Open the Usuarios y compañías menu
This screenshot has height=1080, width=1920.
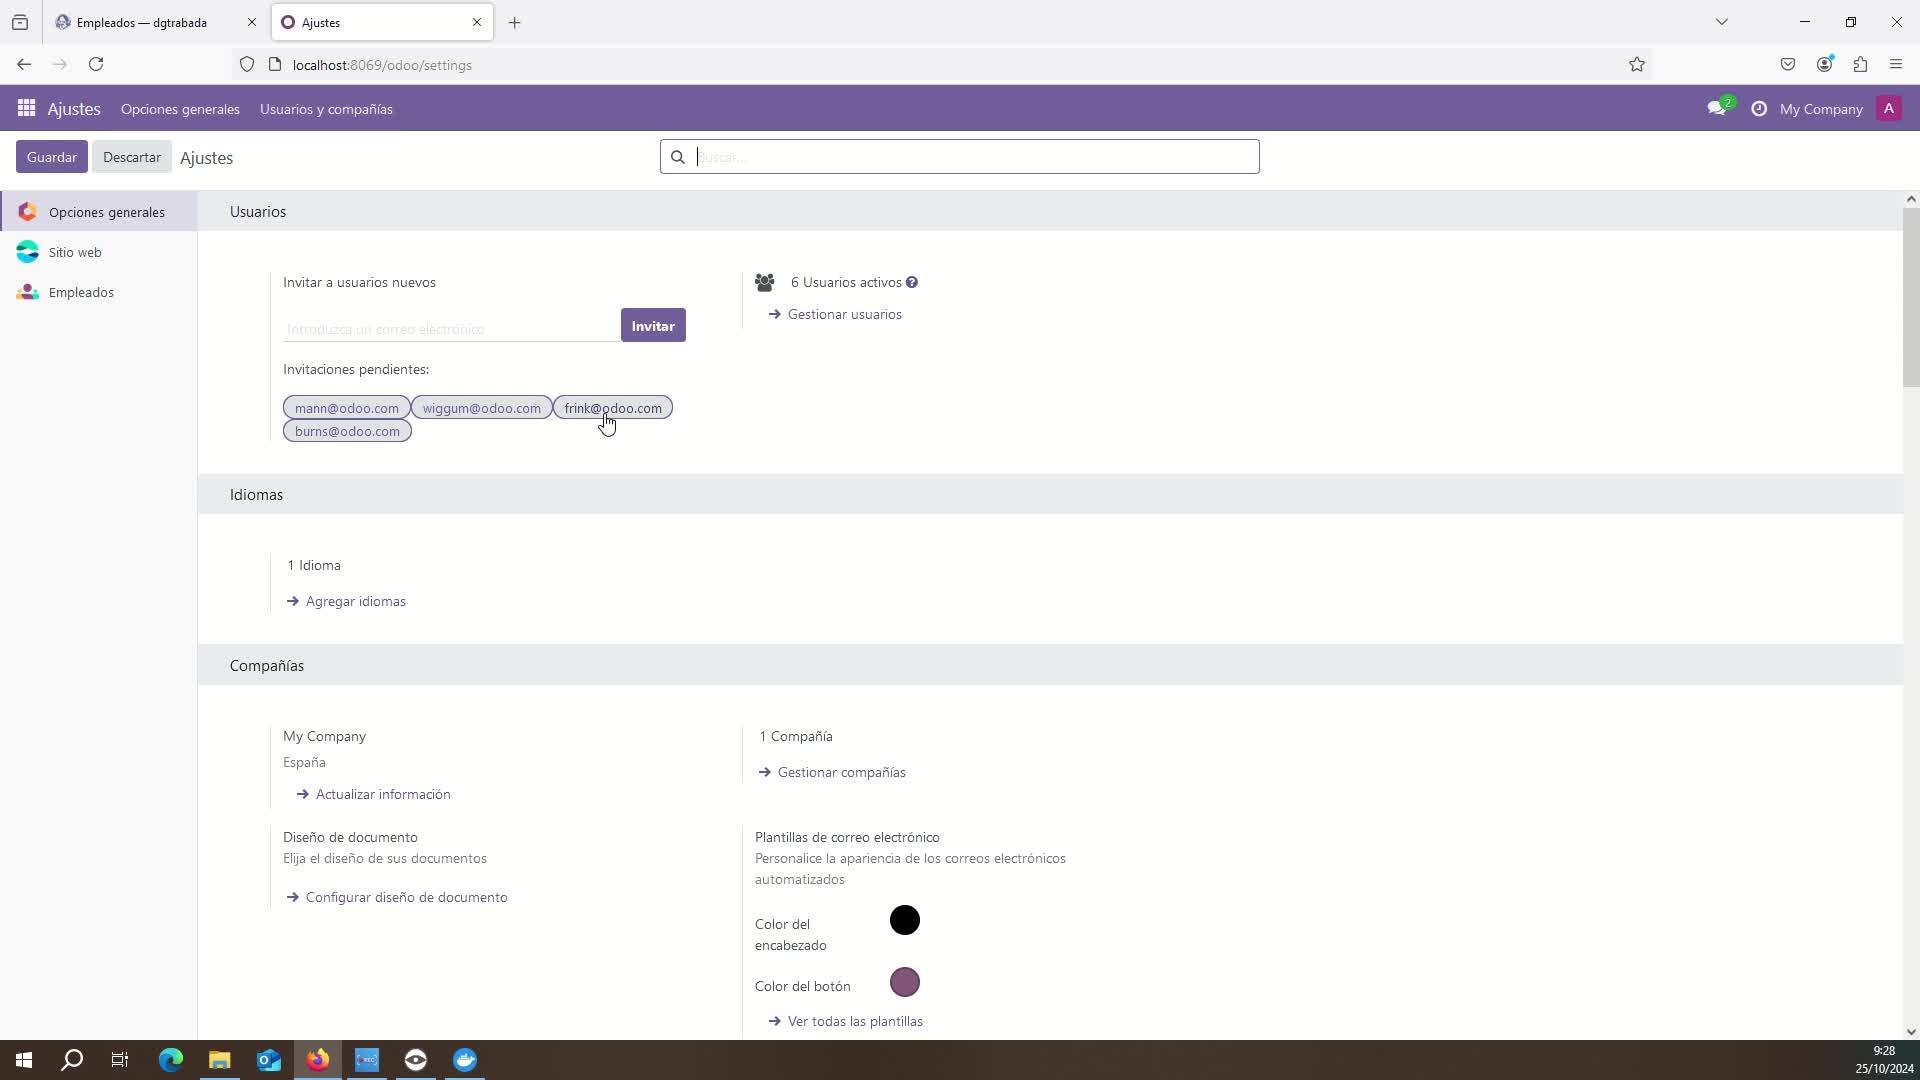[x=326, y=109]
